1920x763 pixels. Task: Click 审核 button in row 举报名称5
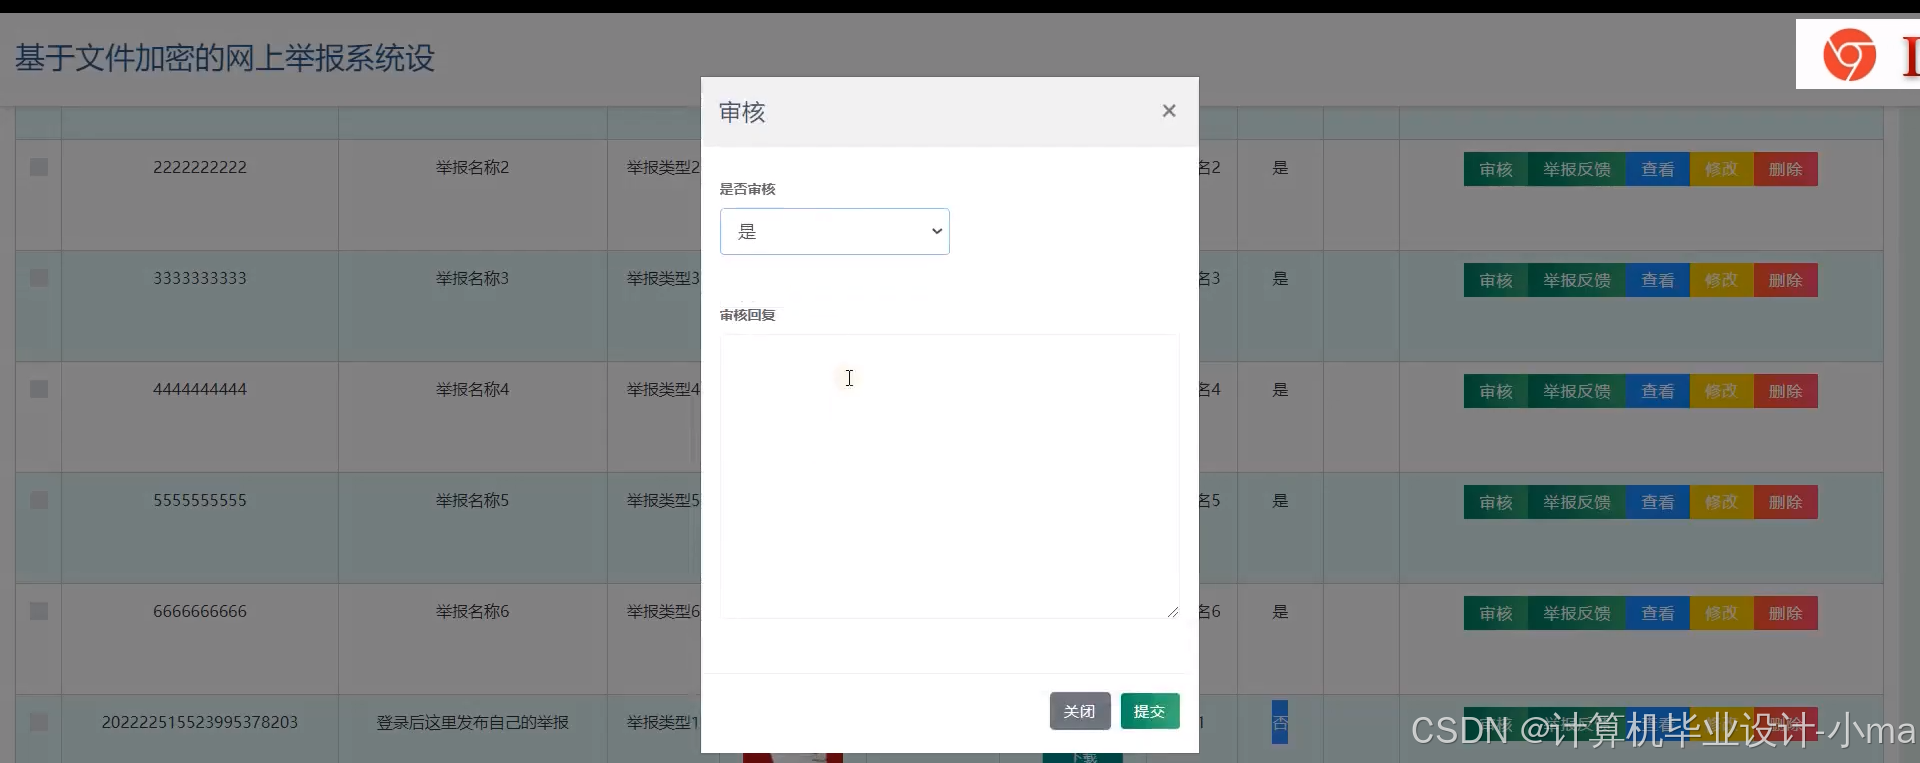(x=1496, y=503)
